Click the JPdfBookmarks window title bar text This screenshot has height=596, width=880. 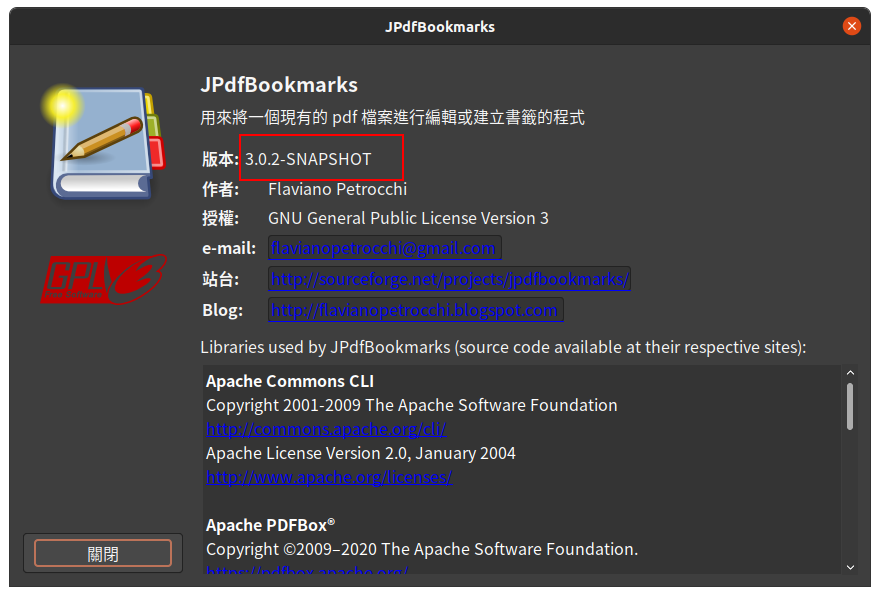(440, 26)
